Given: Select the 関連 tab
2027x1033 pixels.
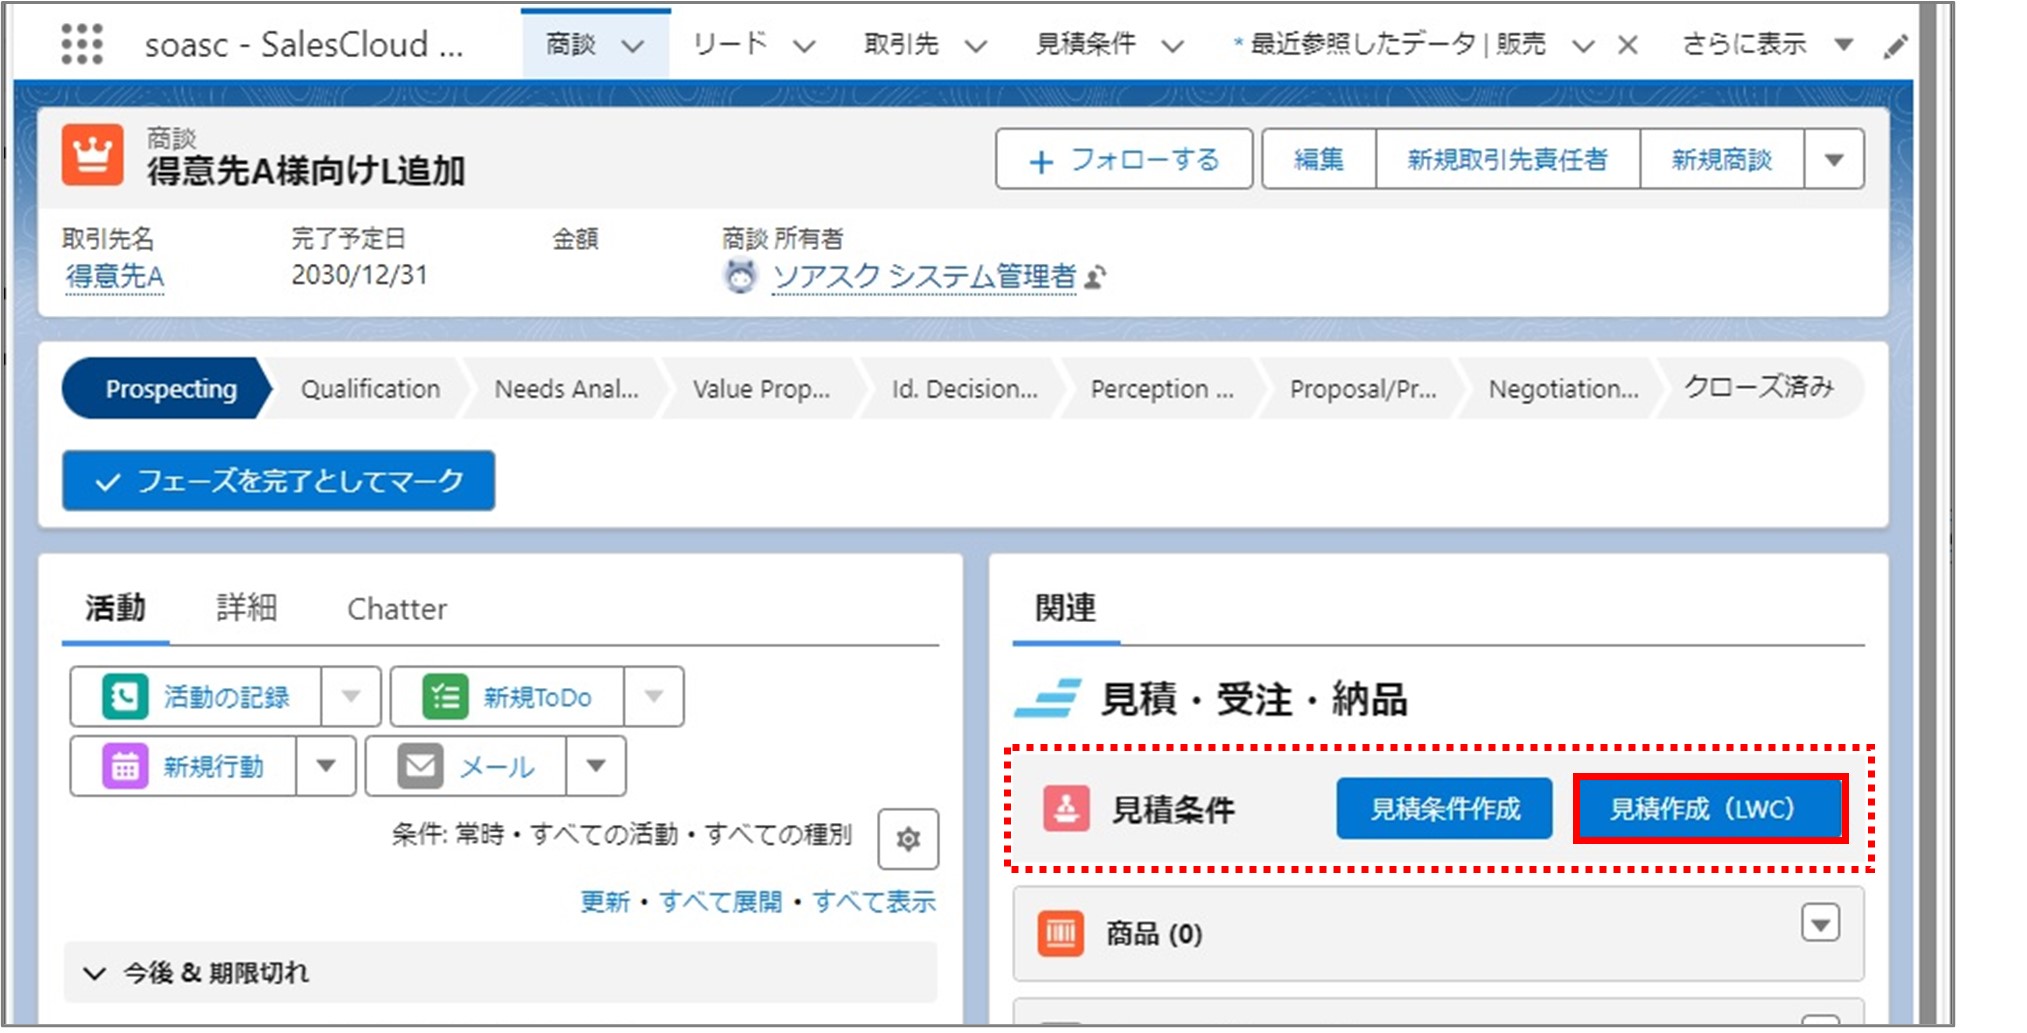Looking at the screenshot, I should [x=1066, y=608].
